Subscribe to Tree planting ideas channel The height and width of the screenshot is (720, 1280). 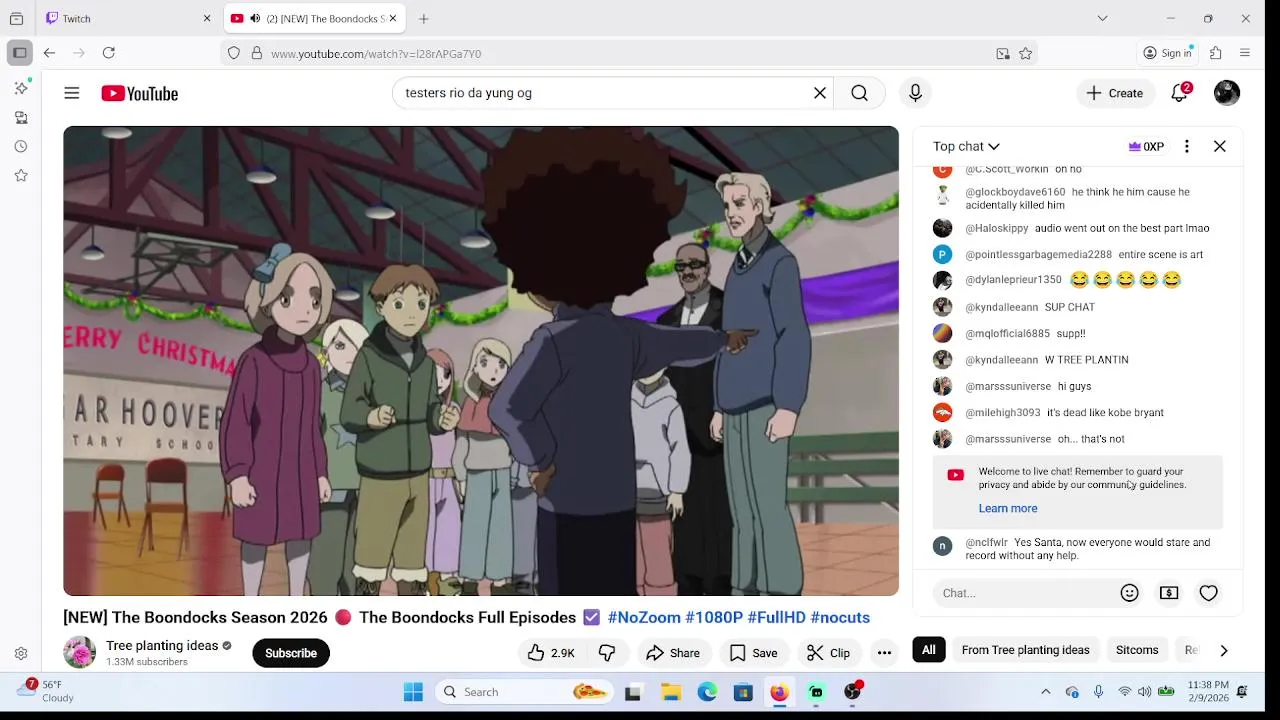click(291, 653)
